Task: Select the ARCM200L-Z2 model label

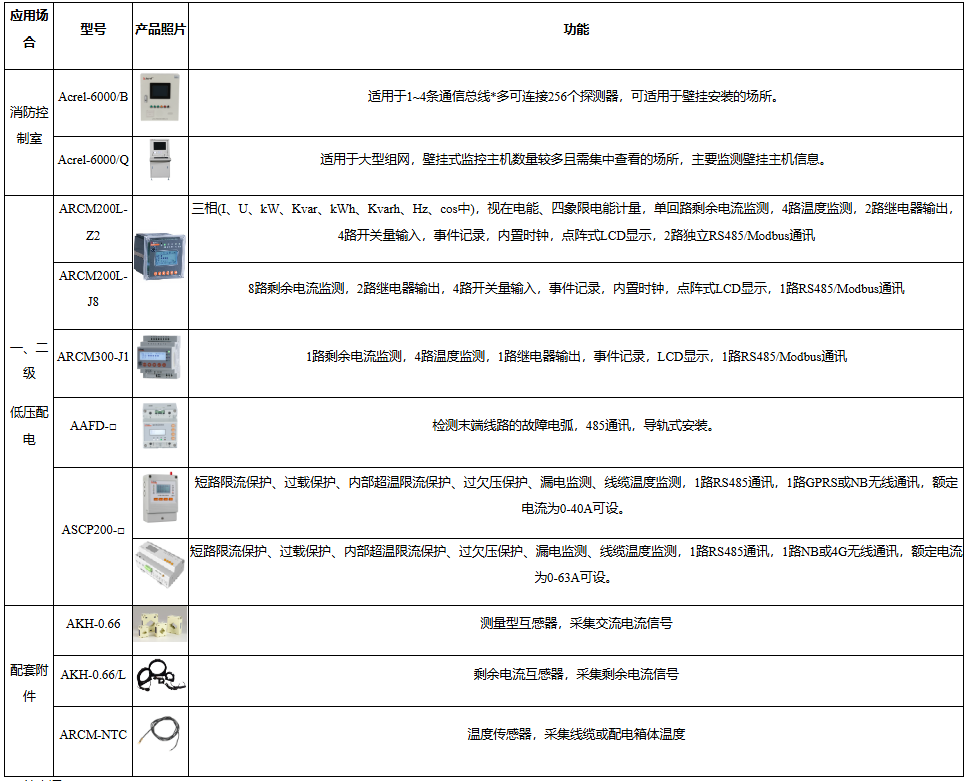Action: click(93, 222)
